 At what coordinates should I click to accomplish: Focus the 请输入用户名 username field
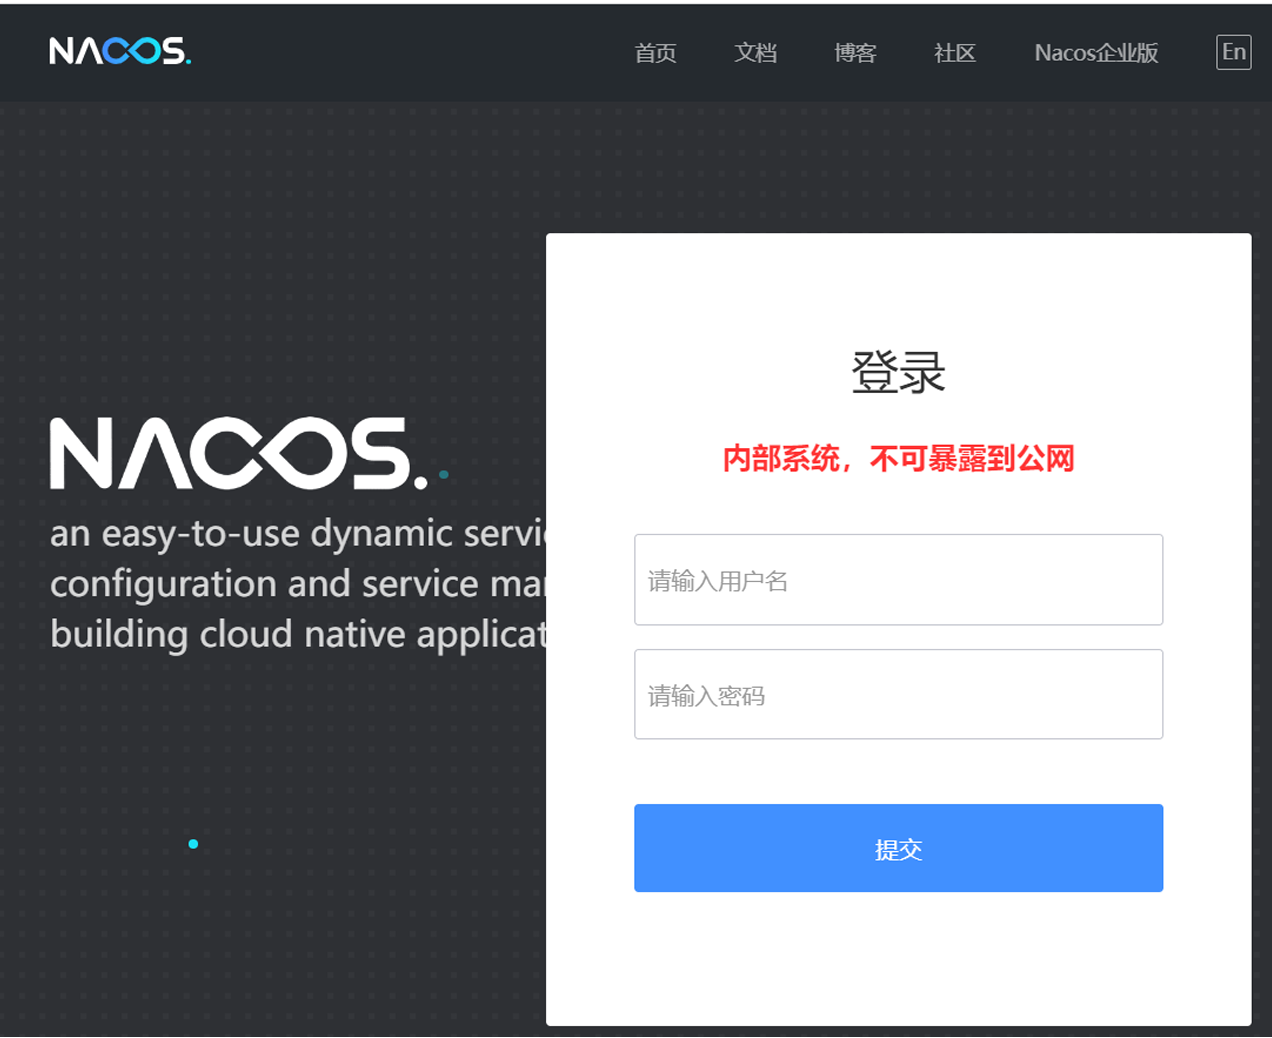point(898,580)
